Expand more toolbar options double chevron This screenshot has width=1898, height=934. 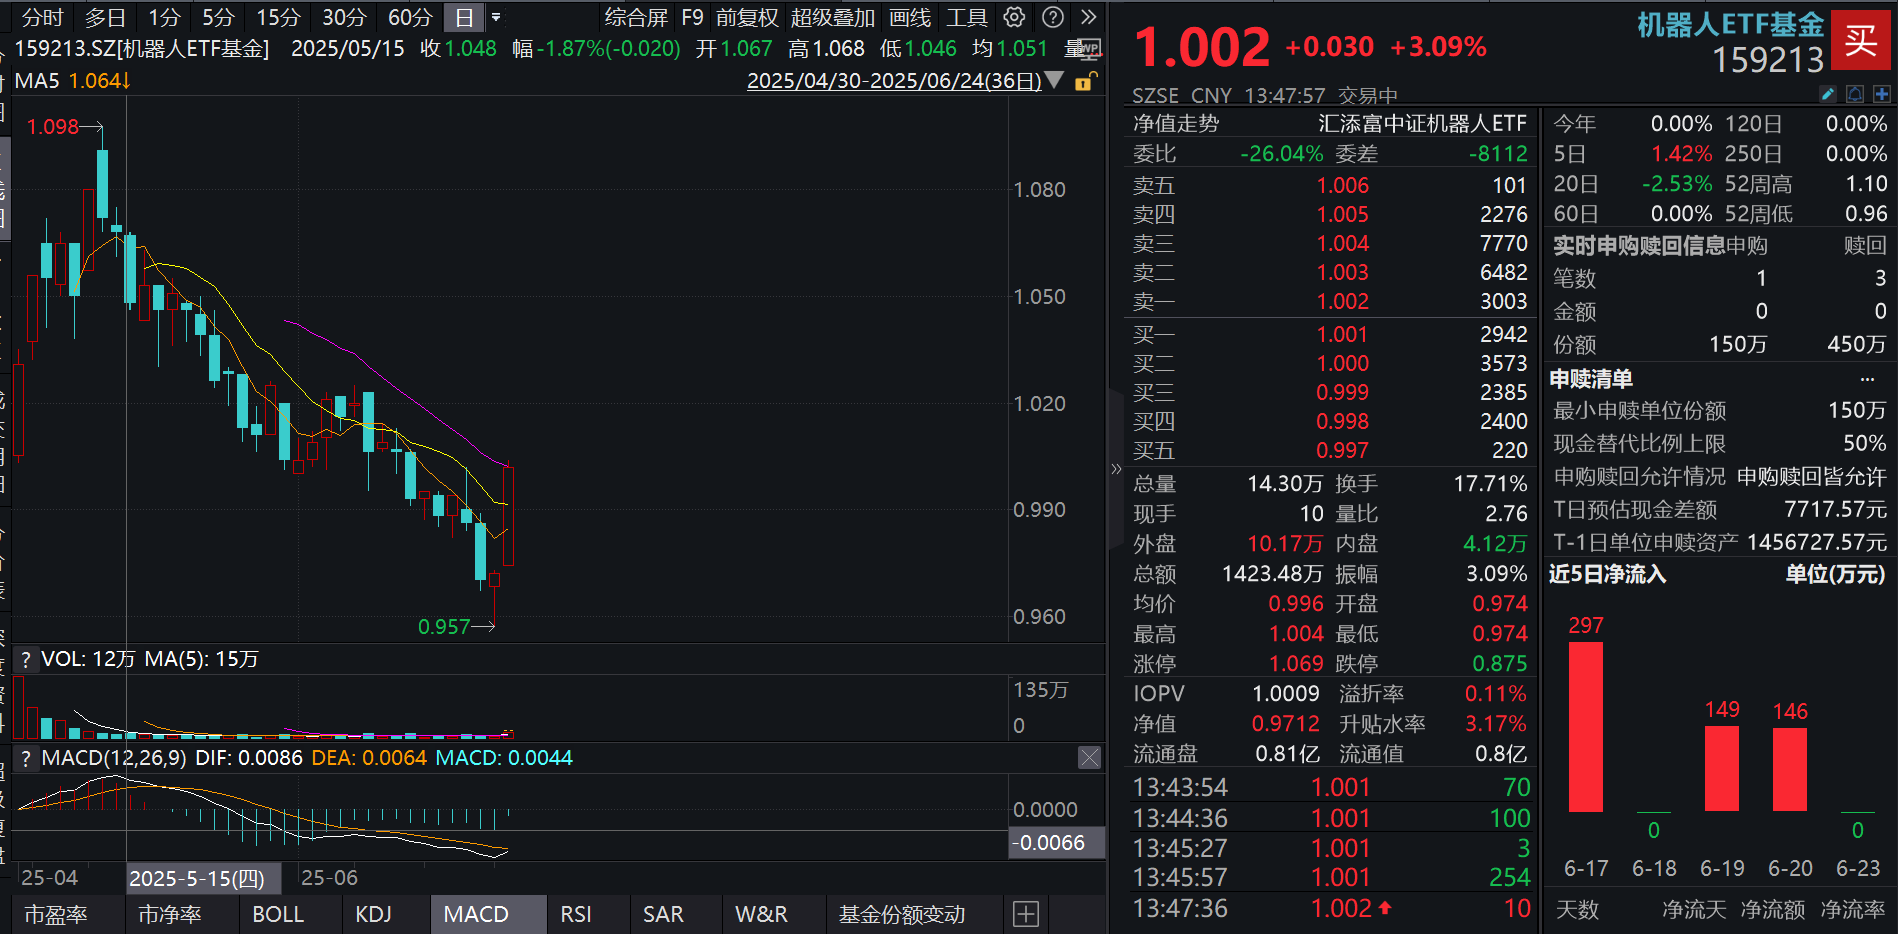pyautogui.click(x=1089, y=17)
